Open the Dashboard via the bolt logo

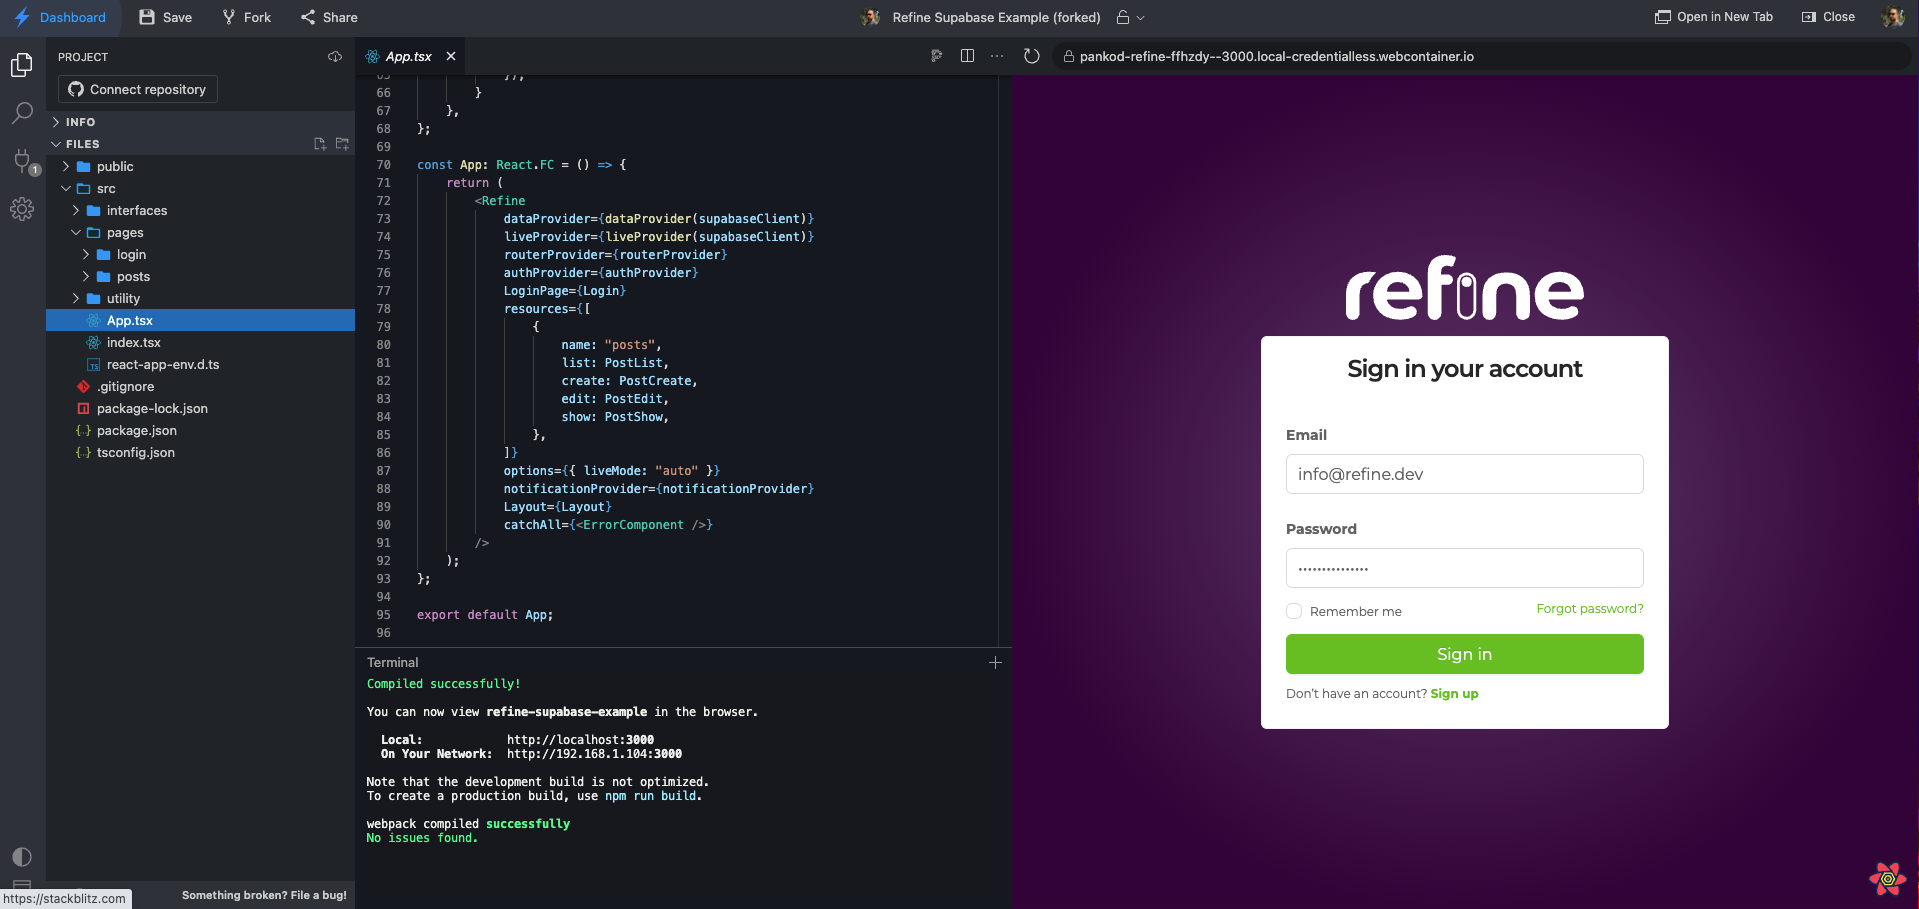tap(22, 17)
